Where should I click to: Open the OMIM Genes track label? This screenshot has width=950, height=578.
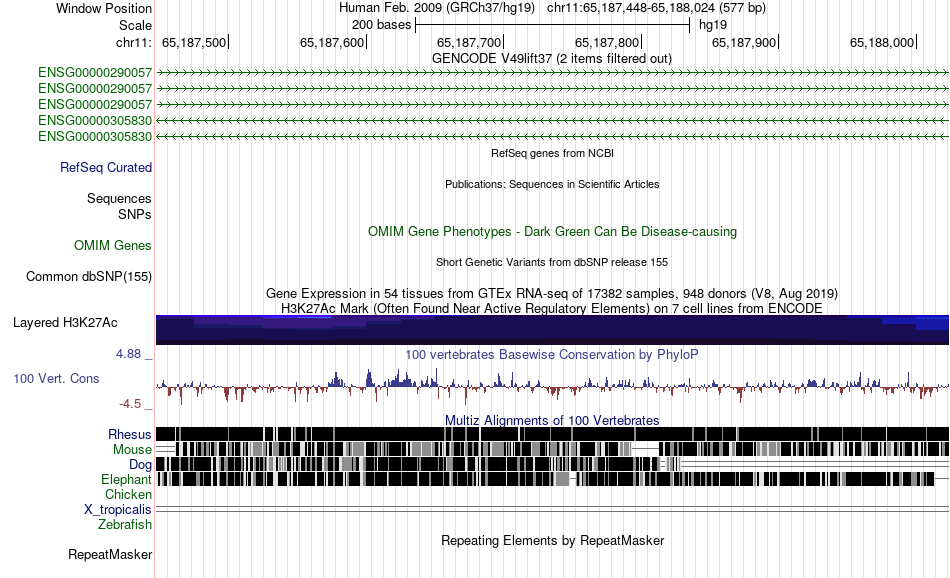[112, 245]
